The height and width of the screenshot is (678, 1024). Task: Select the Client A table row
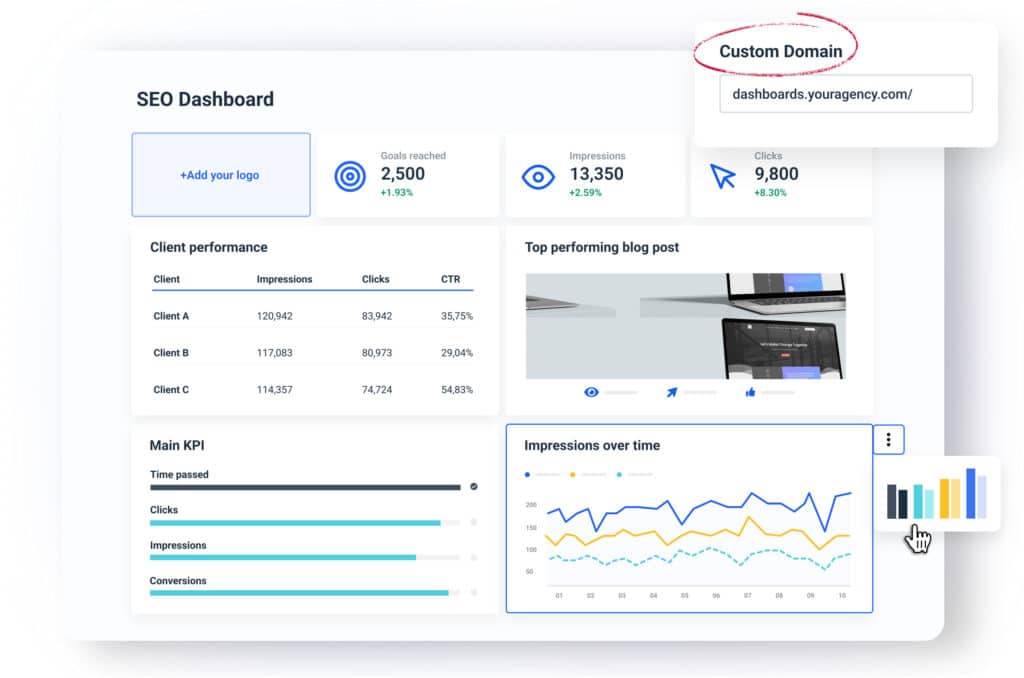[x=313, y=316]
